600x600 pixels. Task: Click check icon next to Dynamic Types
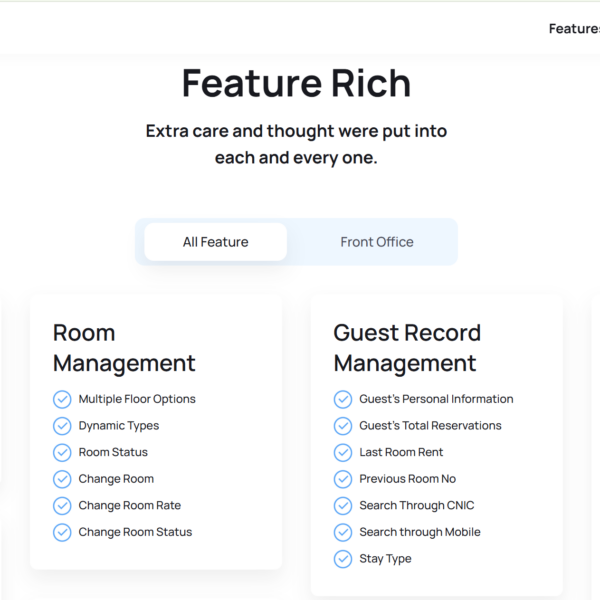click(x=62, y=426)
